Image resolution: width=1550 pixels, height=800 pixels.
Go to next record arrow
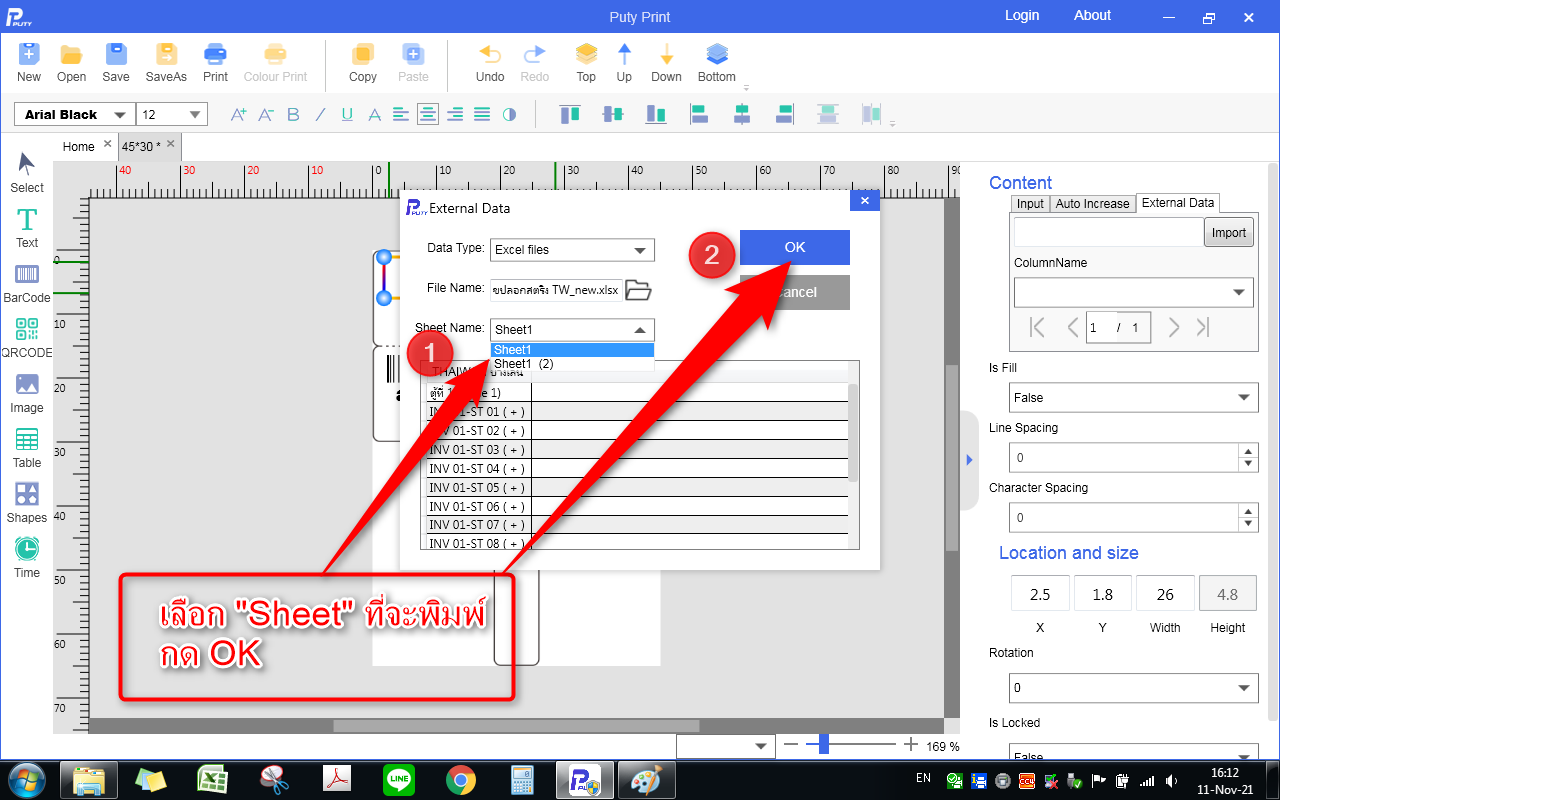(1174, 327)
